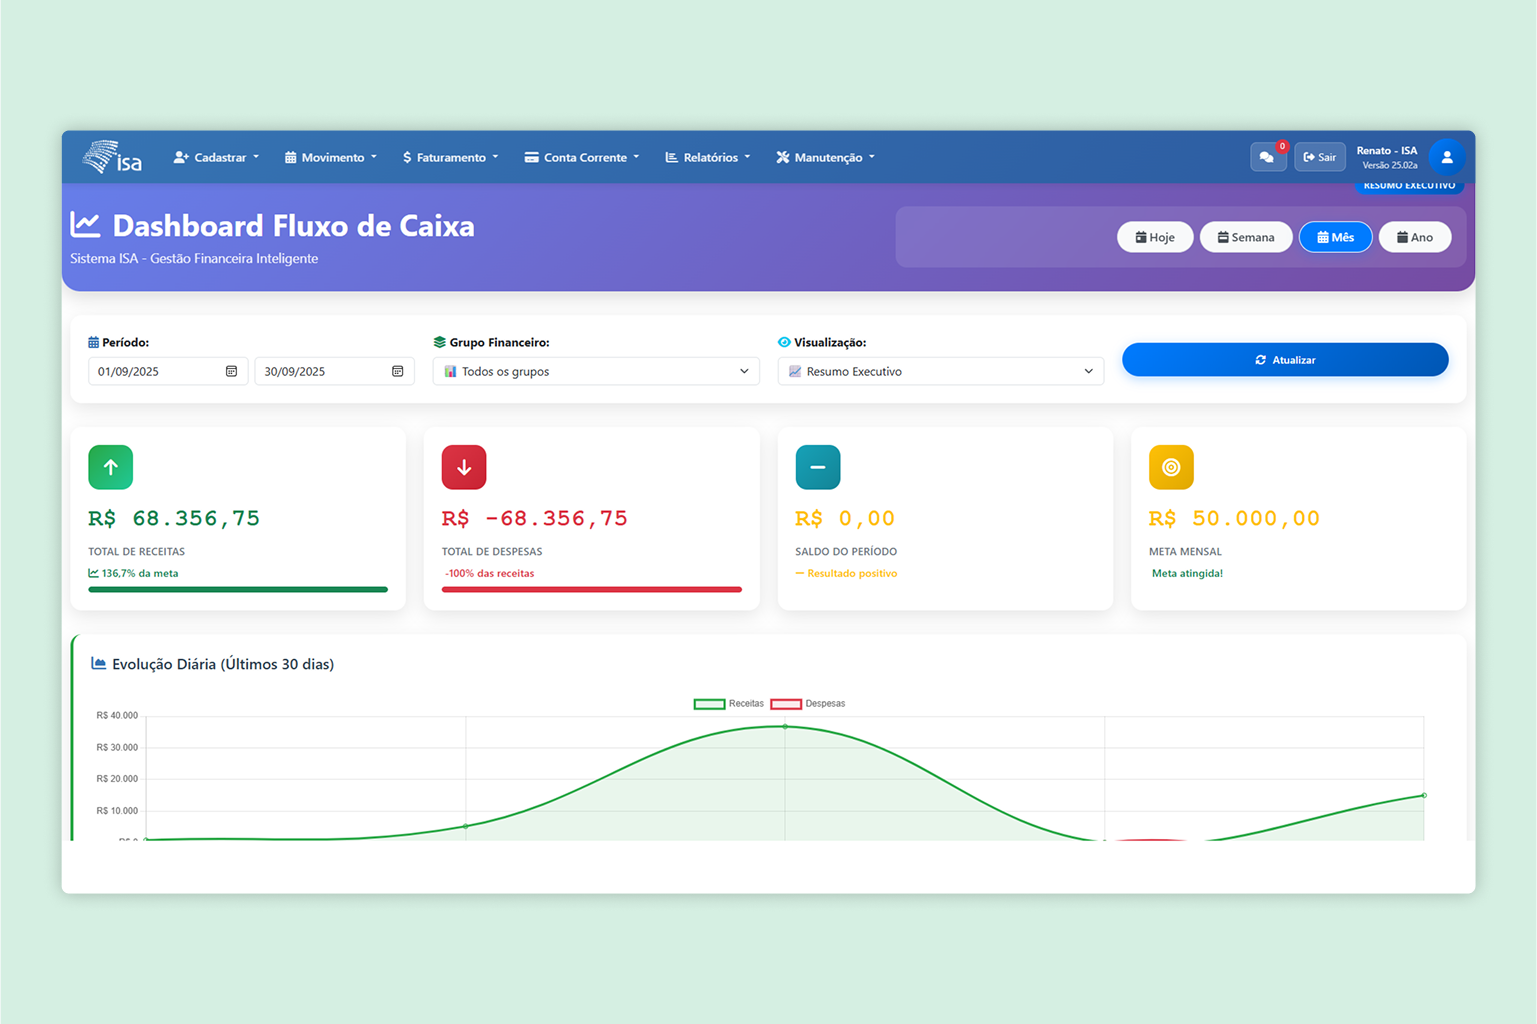Open the Conta Corrente menu
The image size is (1537, 1024).
tap(580, 157)
